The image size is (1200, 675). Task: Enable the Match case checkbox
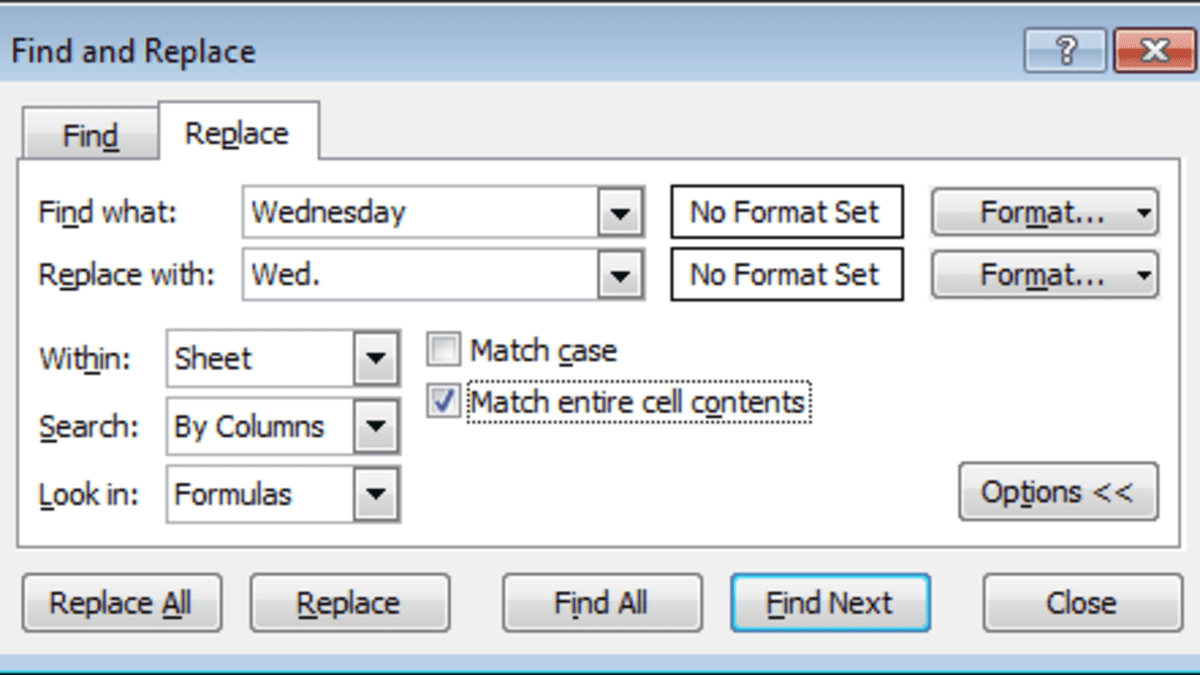point(442,350)
